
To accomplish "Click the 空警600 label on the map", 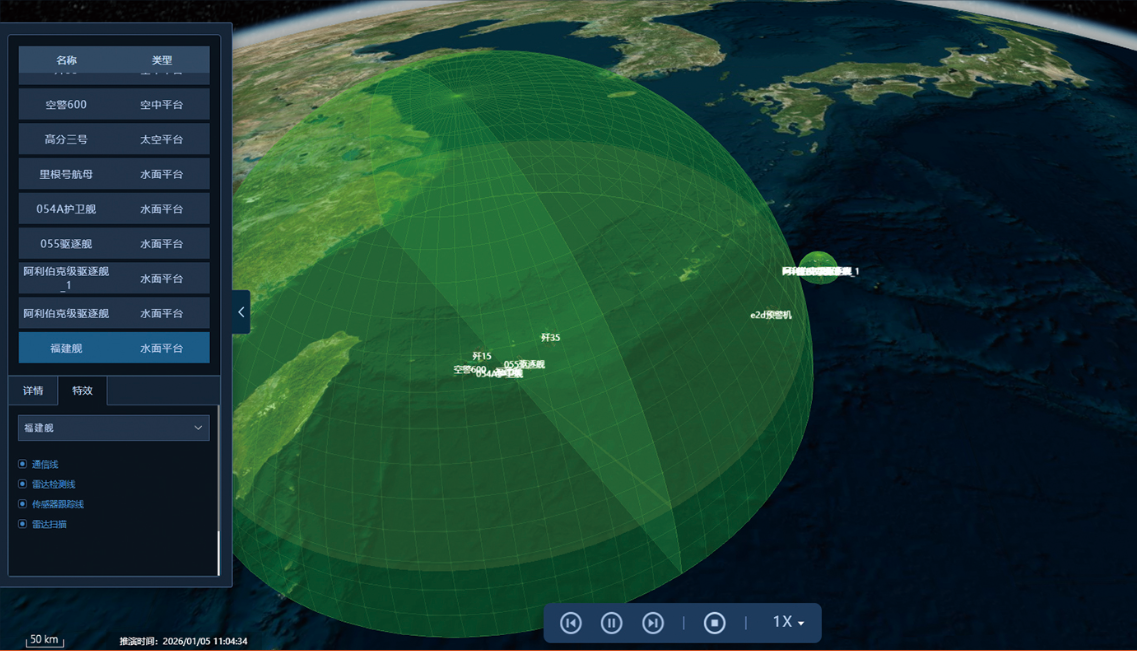I will point(469,370).
